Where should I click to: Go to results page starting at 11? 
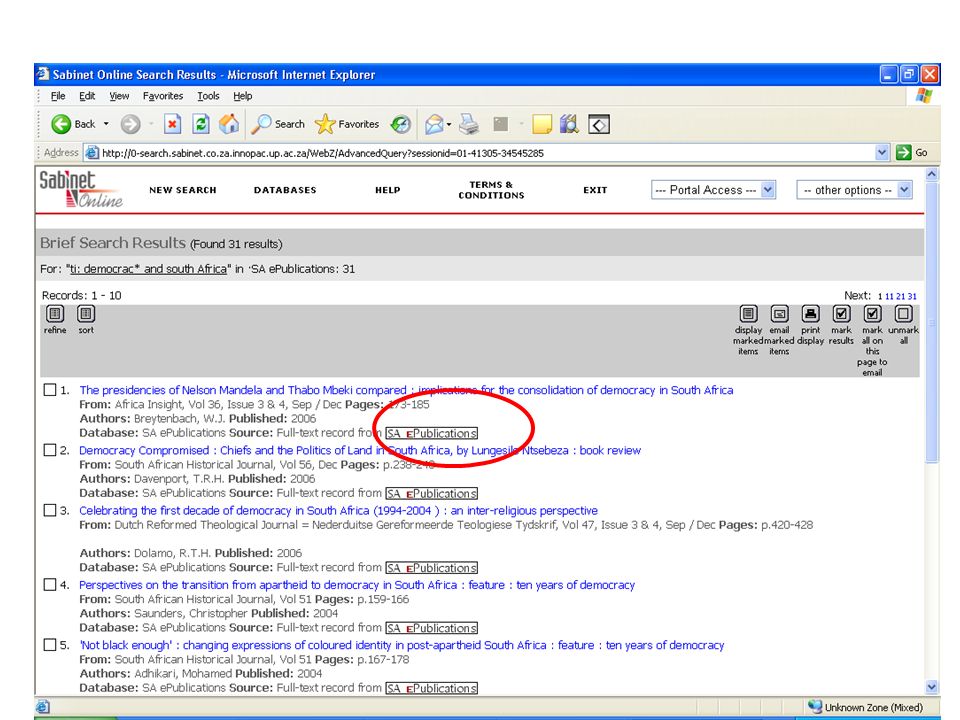889,296
